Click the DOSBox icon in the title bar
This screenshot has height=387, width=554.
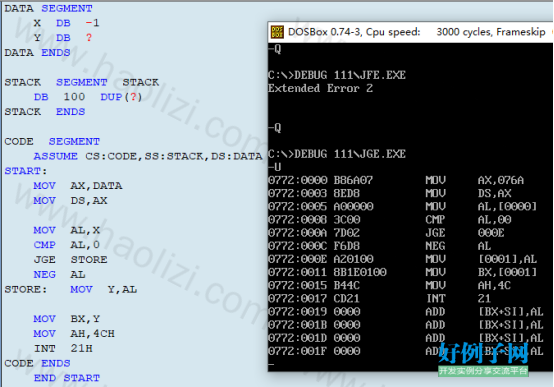point(277,32)
